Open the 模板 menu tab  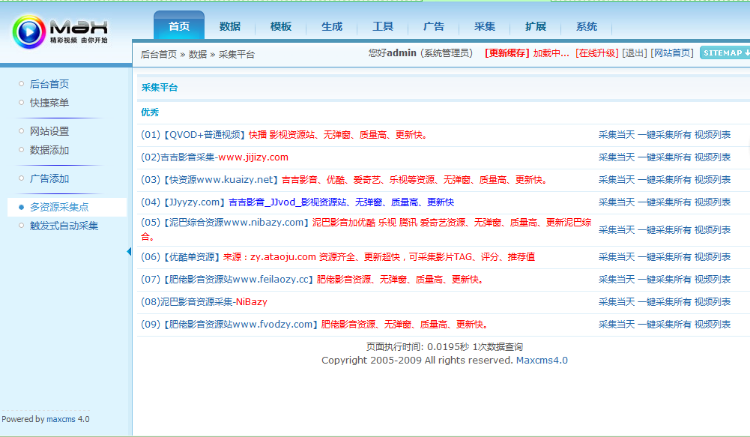click(281, 27)
